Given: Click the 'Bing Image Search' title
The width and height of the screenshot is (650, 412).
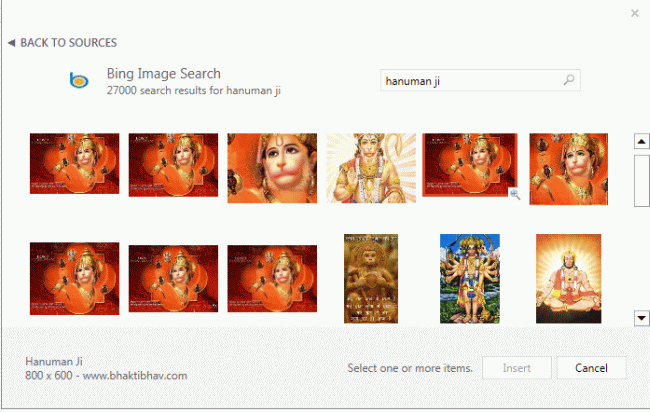Looking at the screenshot, I should point(164,74).
